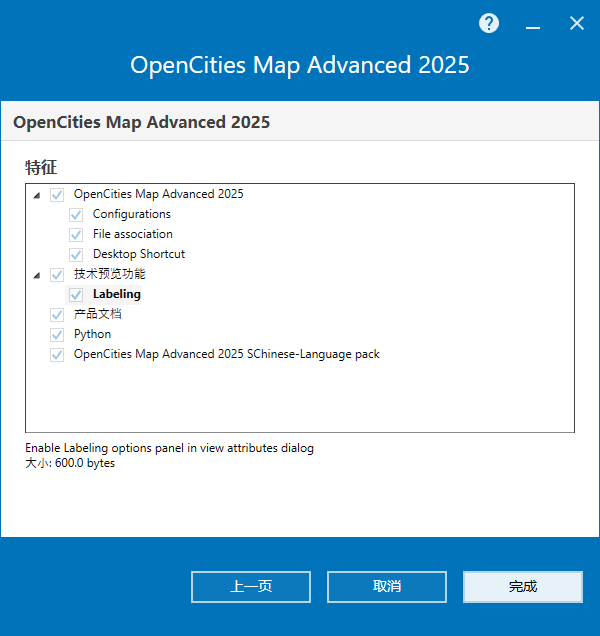Select the Python row label
Image resolution: width=600 pixels, height=636 pixels.
pyautogui.click(x=92, y=334)
